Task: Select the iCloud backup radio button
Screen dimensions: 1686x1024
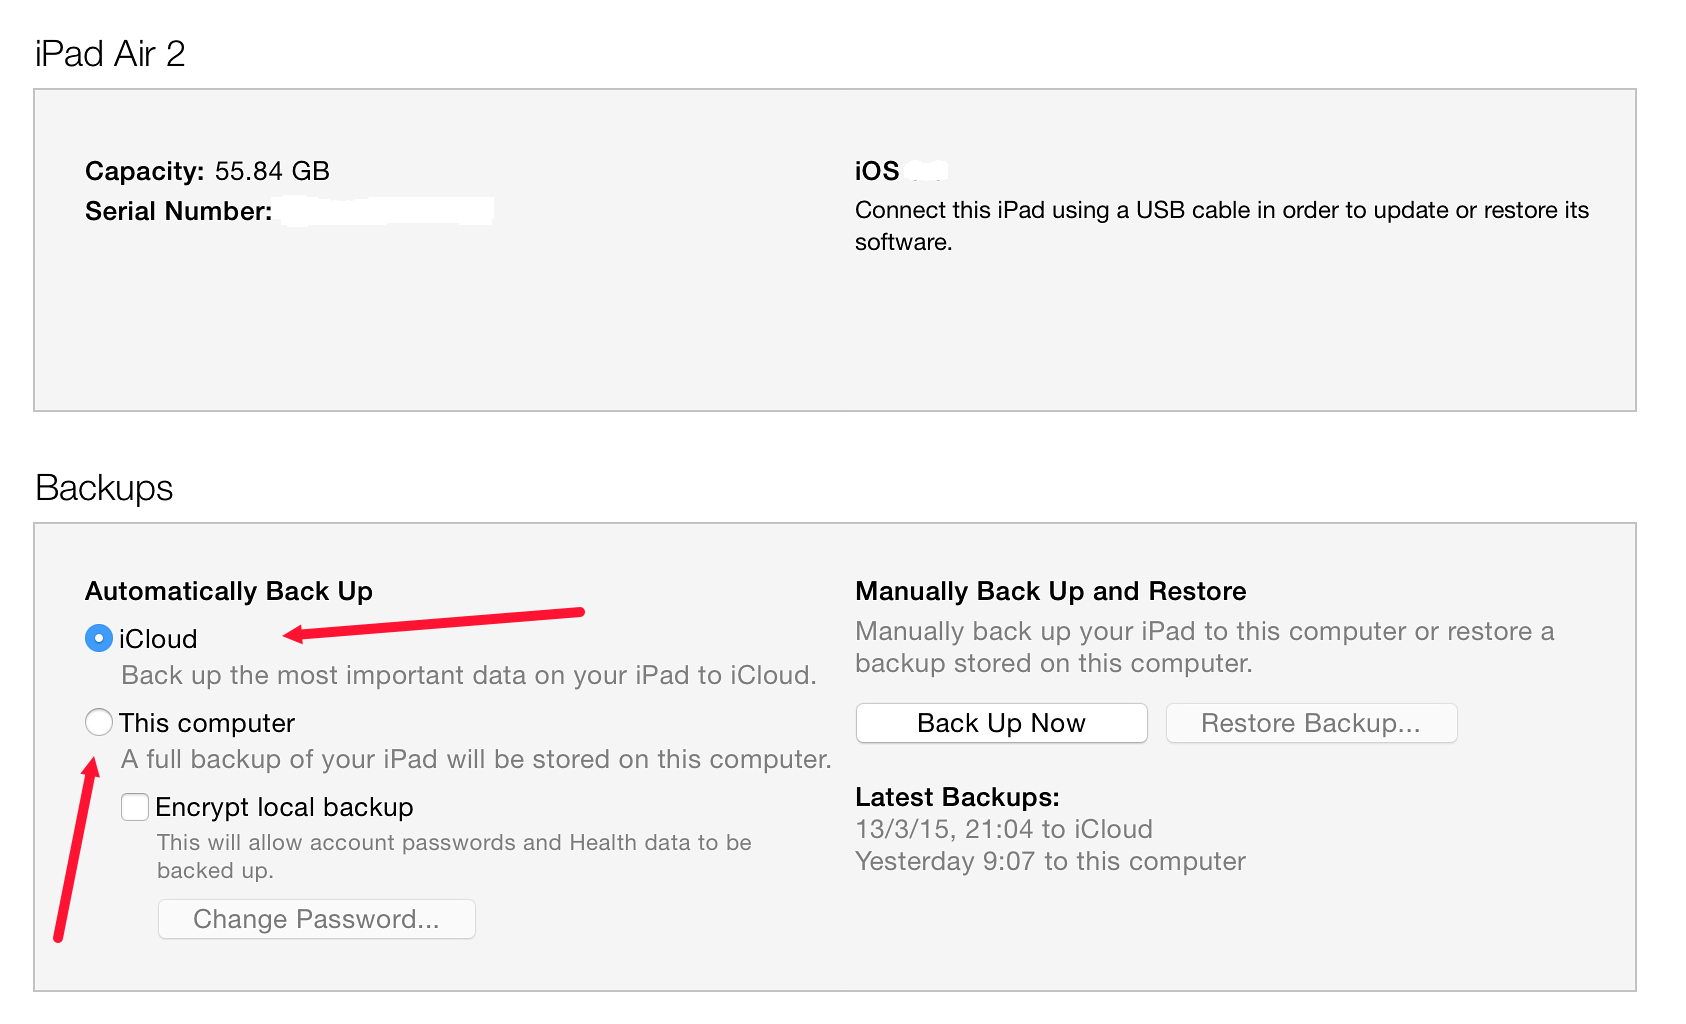Action: [99, 638]
